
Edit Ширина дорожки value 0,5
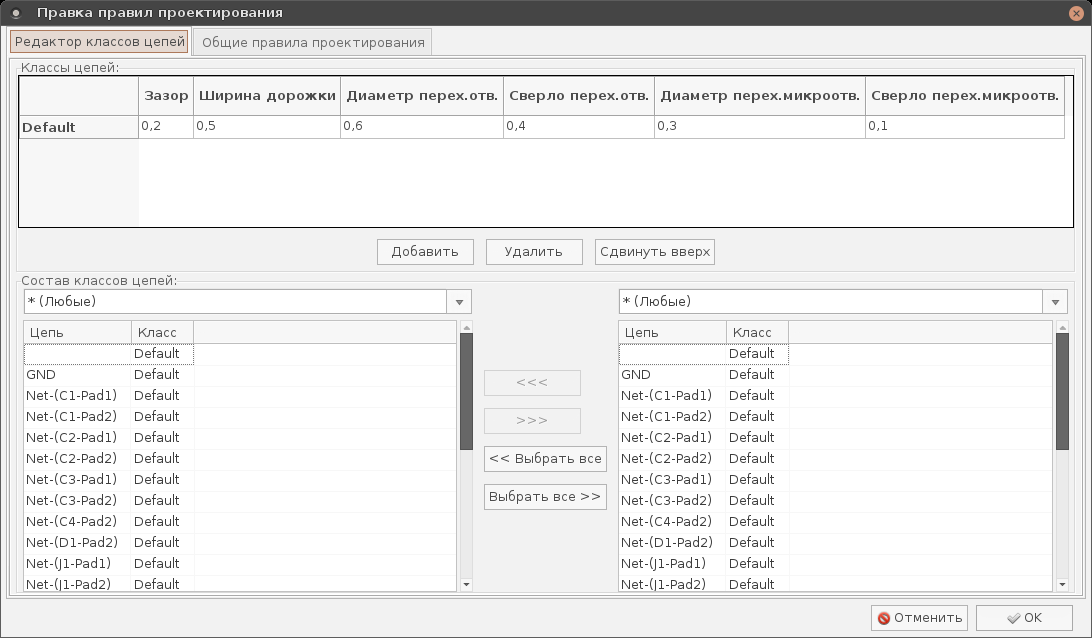pos(267,126)
